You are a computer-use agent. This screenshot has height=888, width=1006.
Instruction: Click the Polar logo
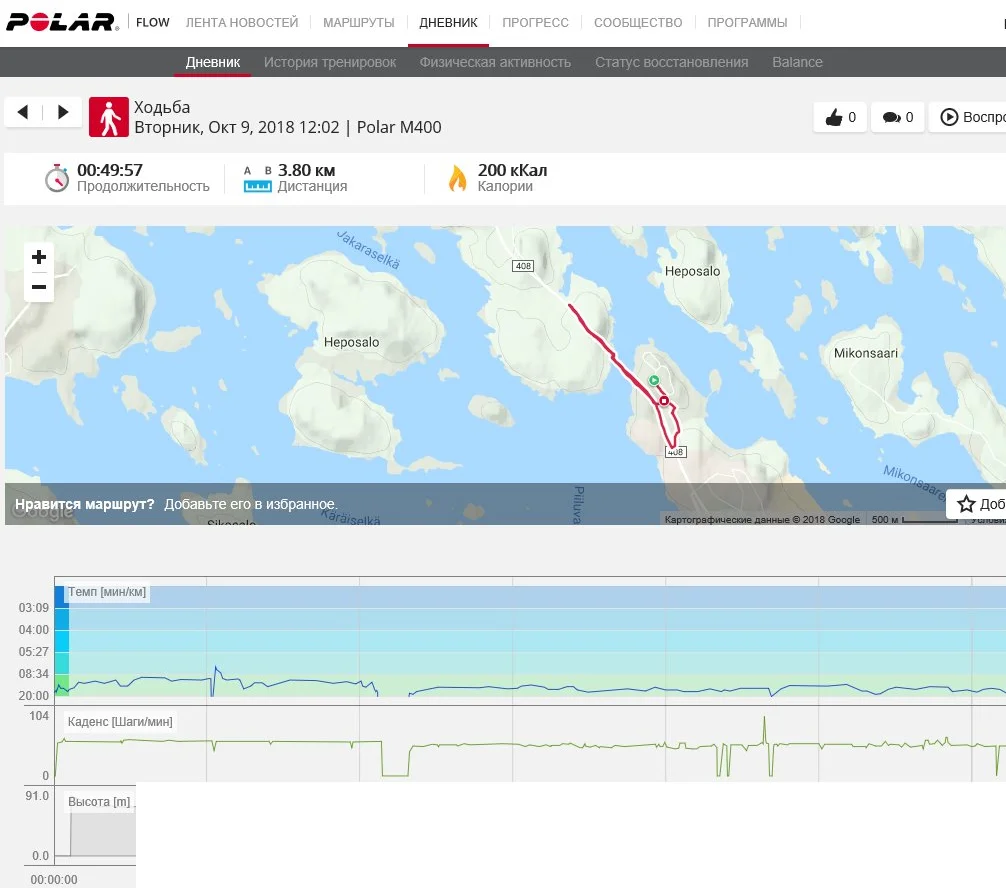62,22
